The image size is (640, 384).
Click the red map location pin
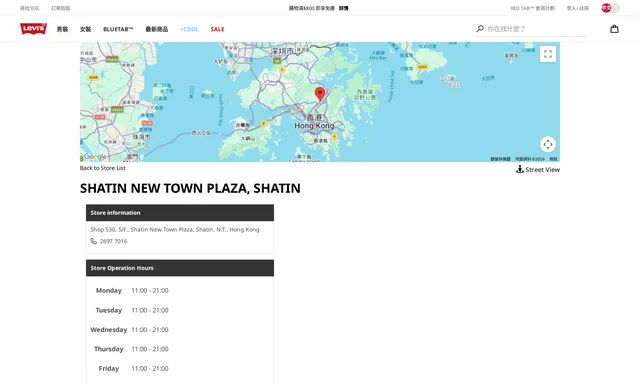[x=320, y=94]
